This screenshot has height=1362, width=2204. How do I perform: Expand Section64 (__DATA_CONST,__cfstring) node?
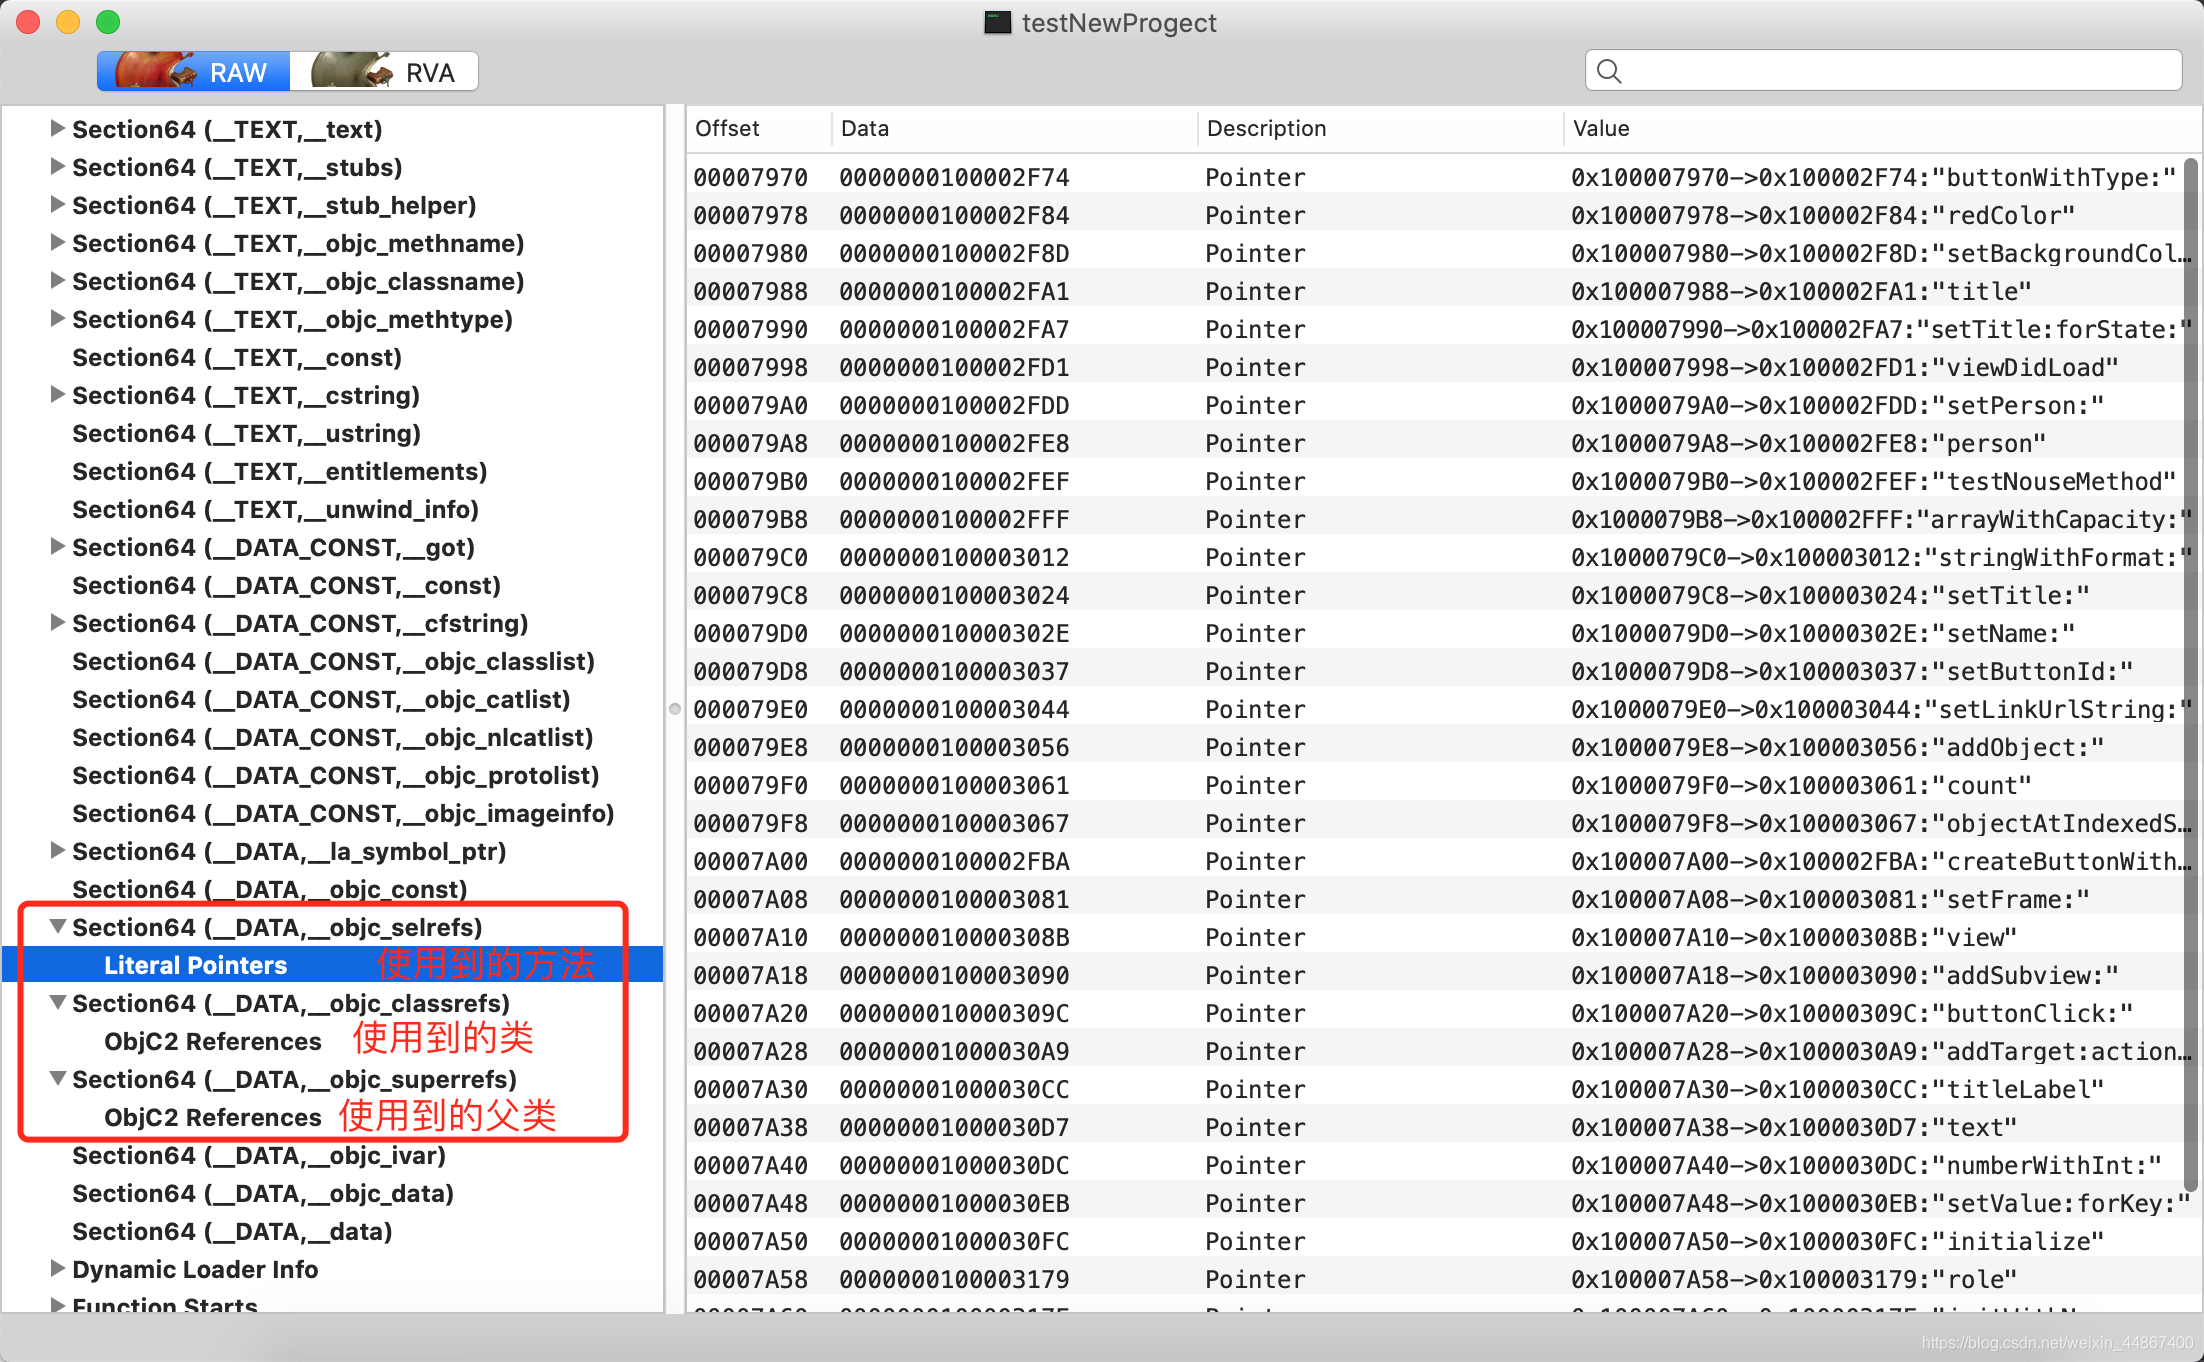tap(58, 623)
